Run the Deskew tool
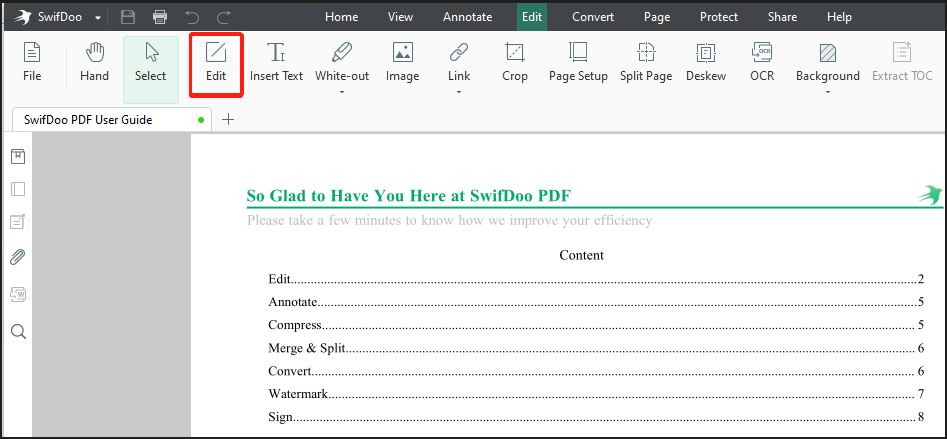Image resolution: width=947 pixels, height=439 pixels. 705,62
